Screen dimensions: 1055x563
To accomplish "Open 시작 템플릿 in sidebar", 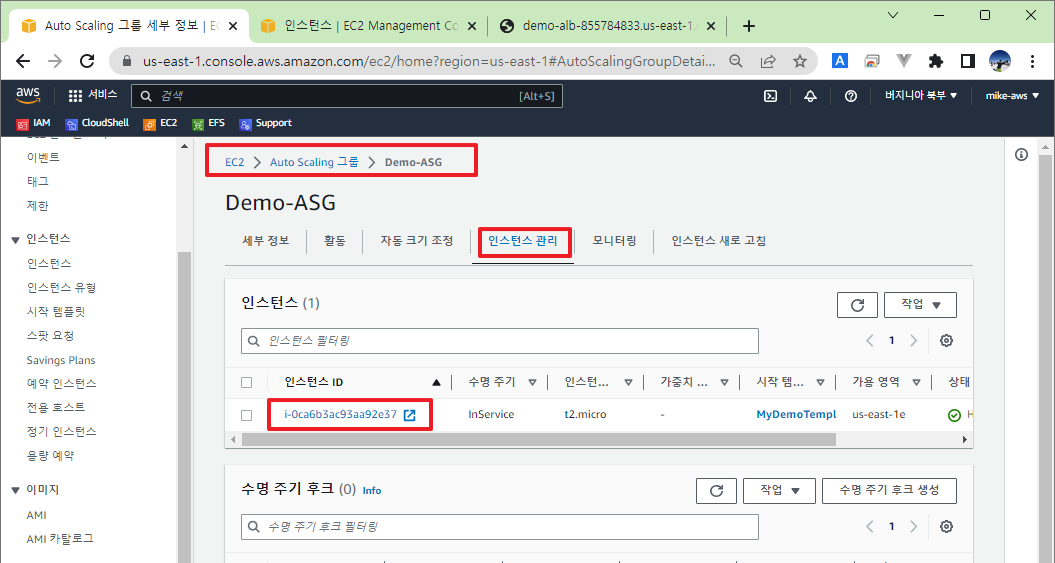I will coord(56,311).
